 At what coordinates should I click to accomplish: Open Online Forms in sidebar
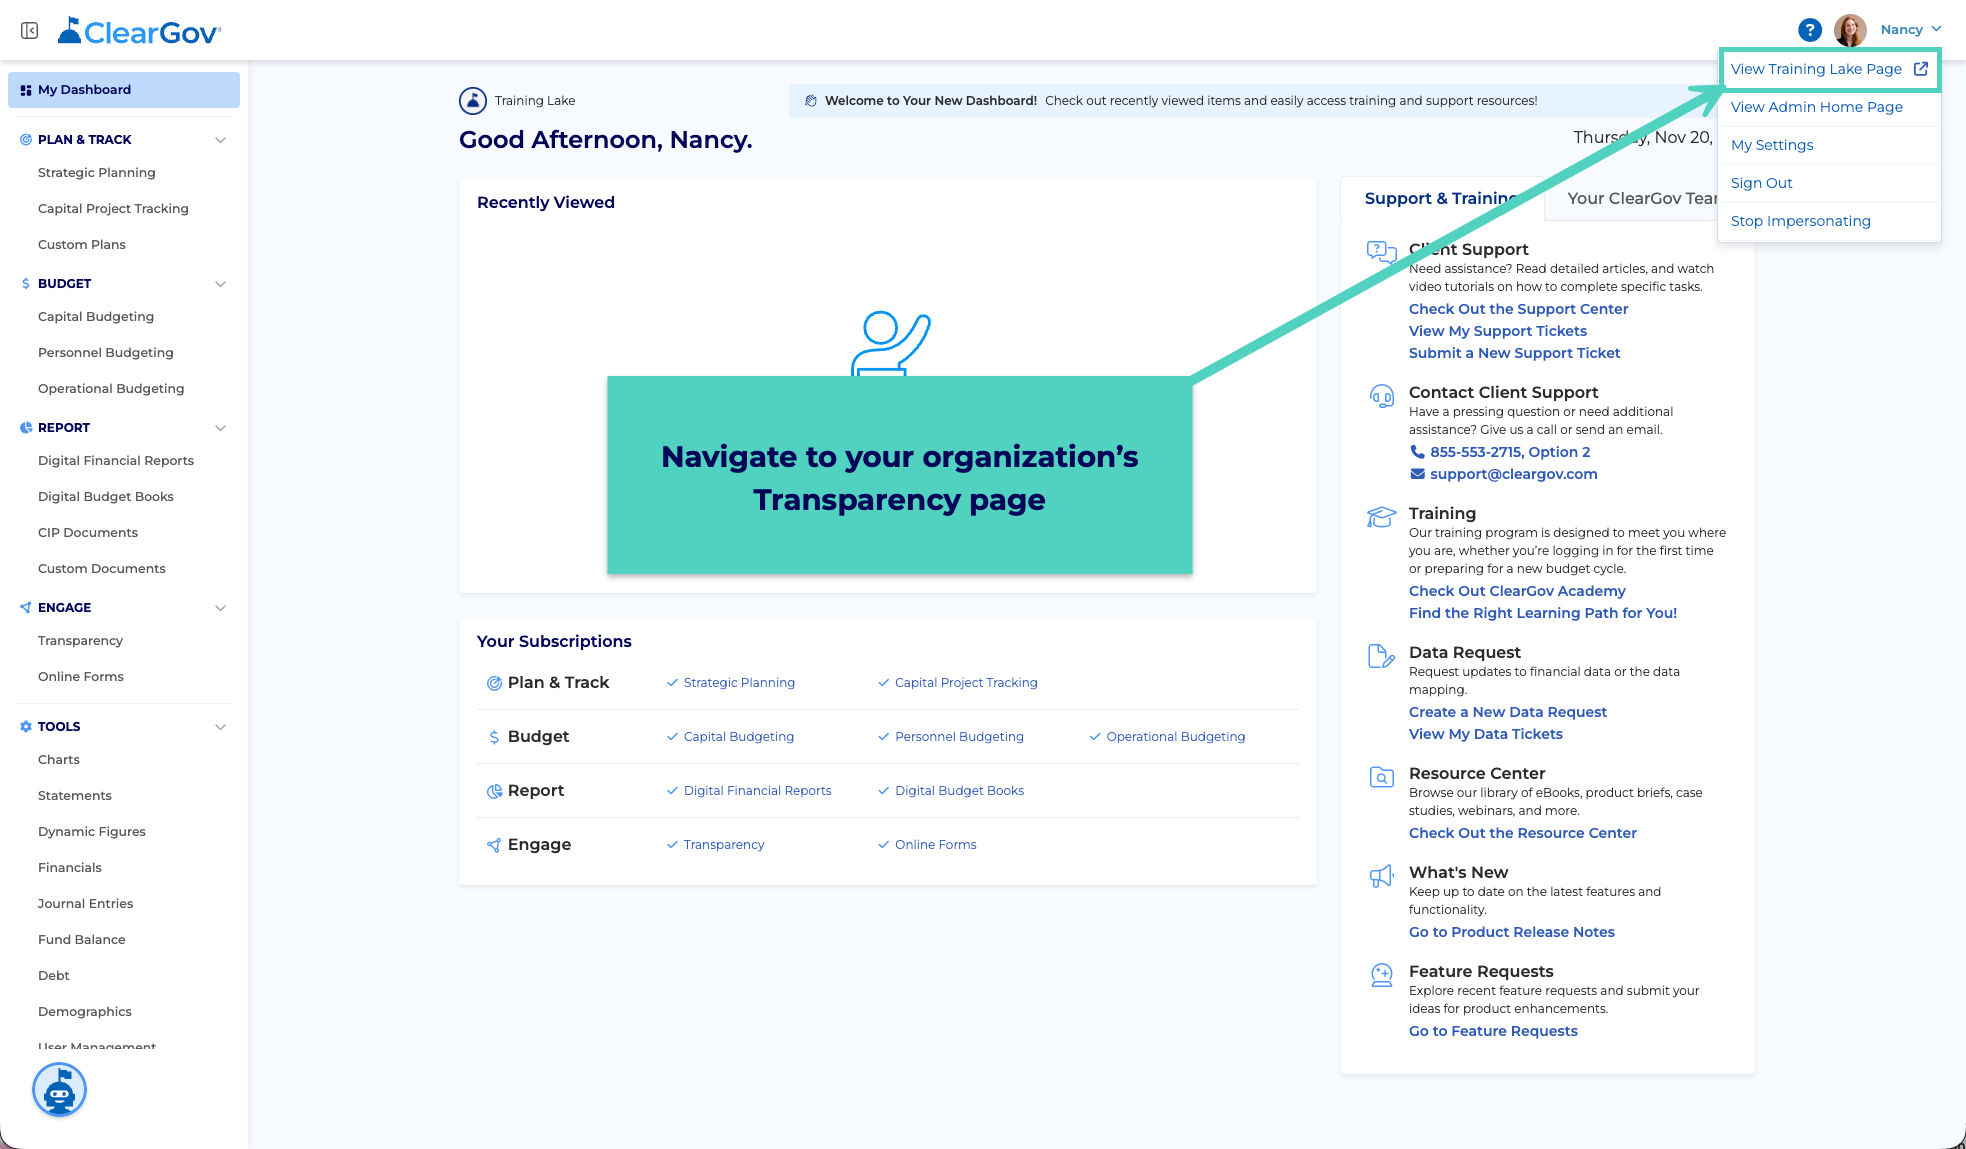pyautogui.click(x=81, y=677)
